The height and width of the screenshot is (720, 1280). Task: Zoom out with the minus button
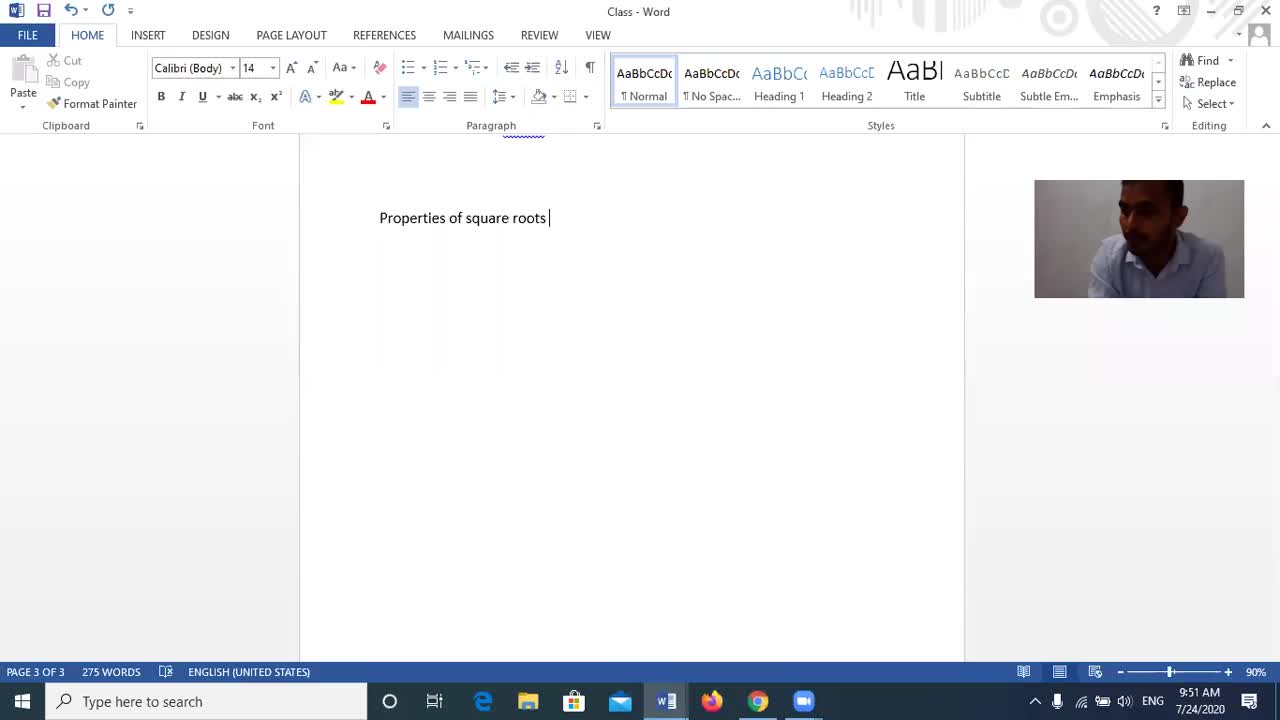(x=1120, y=672)
